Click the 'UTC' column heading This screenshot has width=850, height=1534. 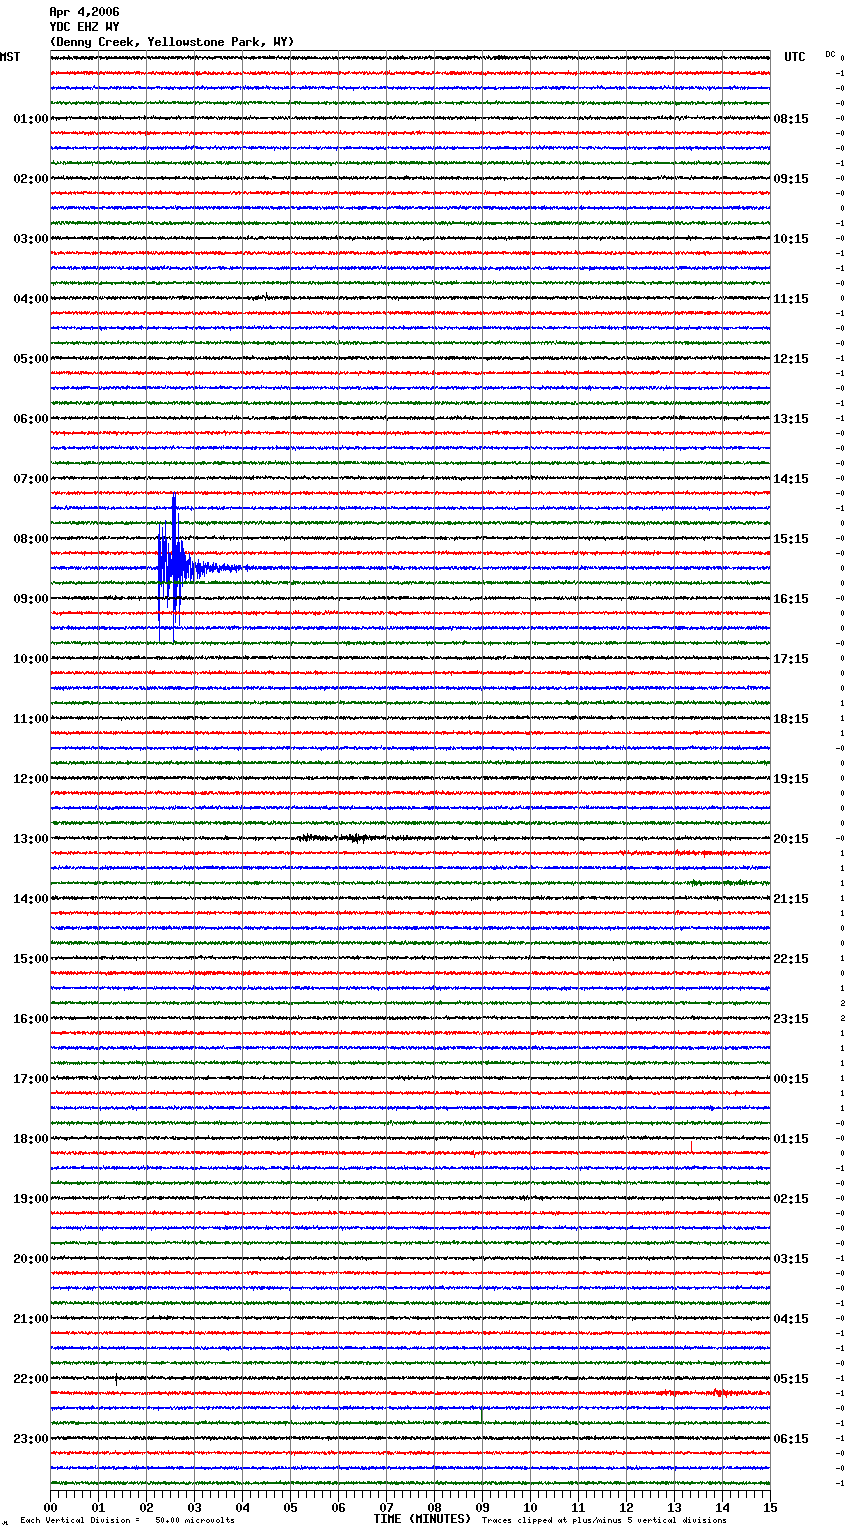(795, 57)
